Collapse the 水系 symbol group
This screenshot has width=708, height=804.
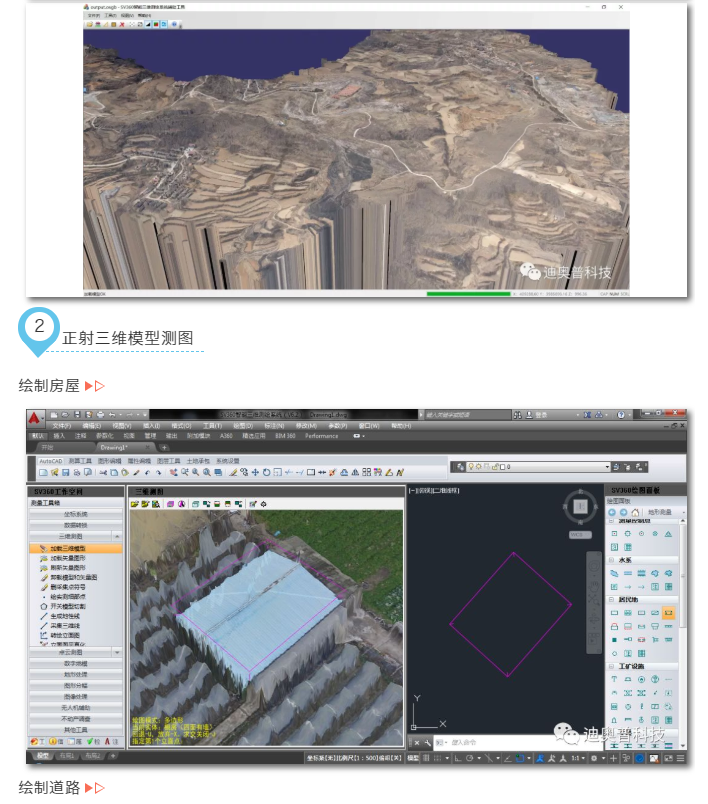pyautogui.click(x=611, y=560)
